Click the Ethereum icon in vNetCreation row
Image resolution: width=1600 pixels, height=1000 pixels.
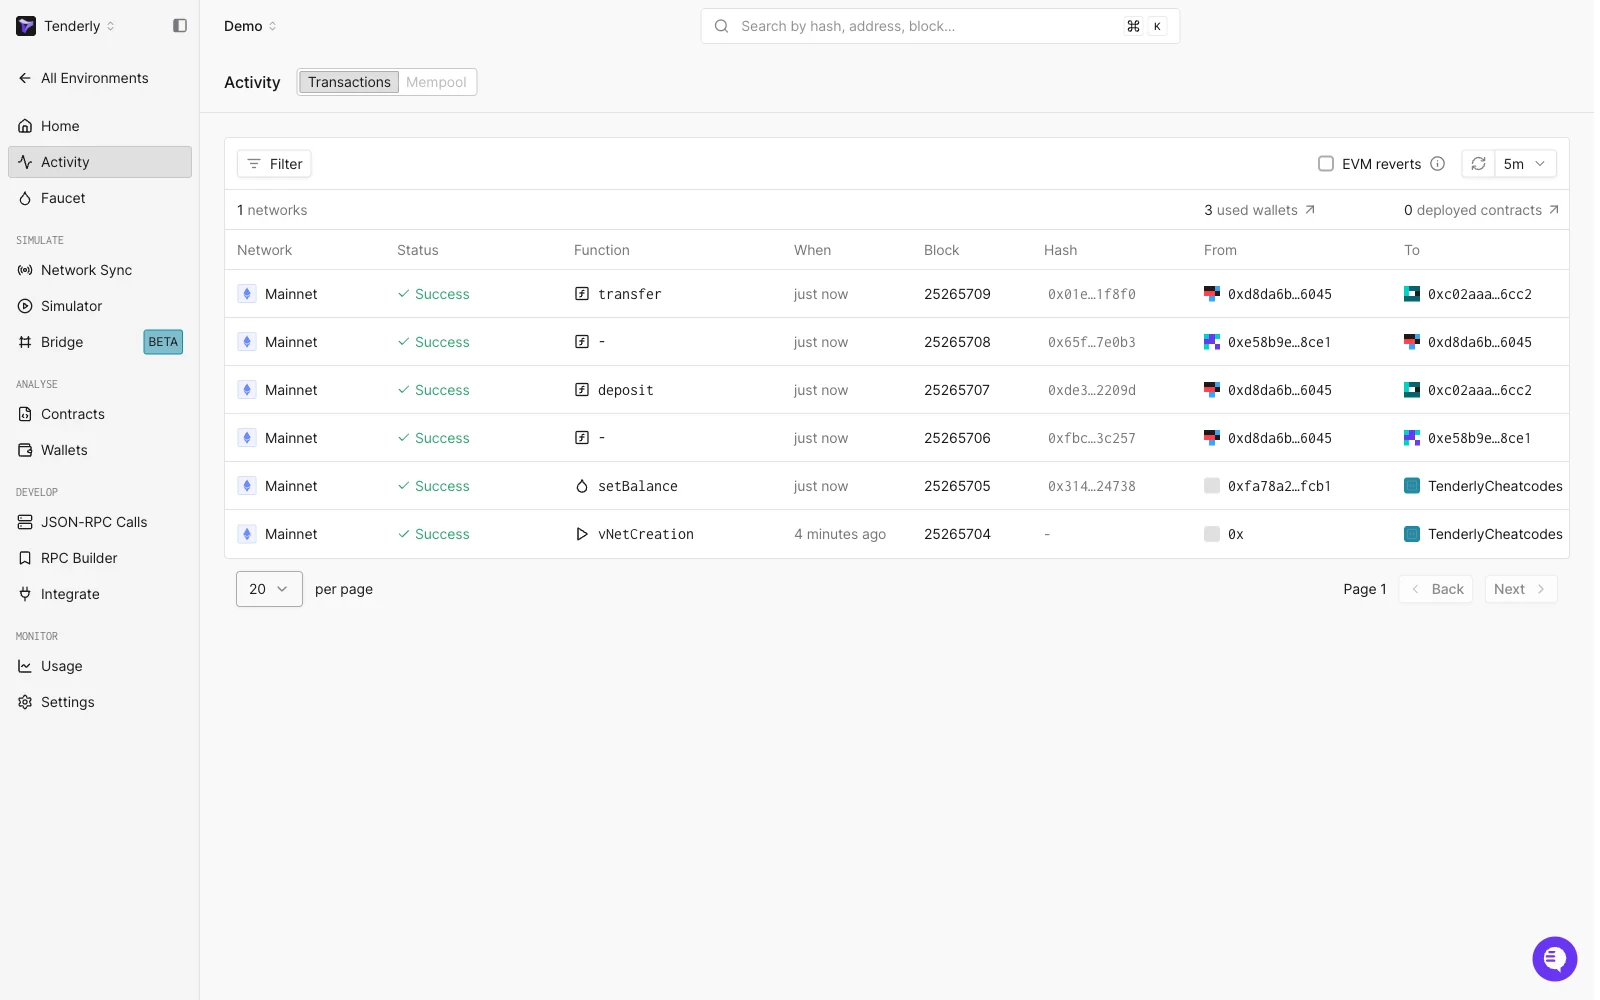click(x=247, y=534)
